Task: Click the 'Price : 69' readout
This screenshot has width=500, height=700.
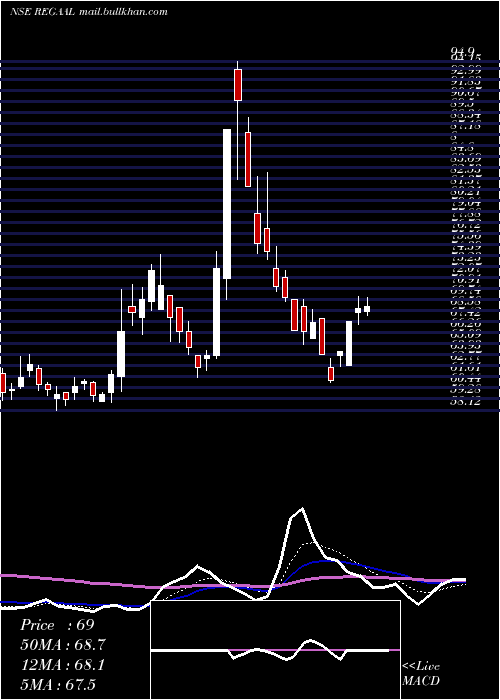Action: (57, 625)
